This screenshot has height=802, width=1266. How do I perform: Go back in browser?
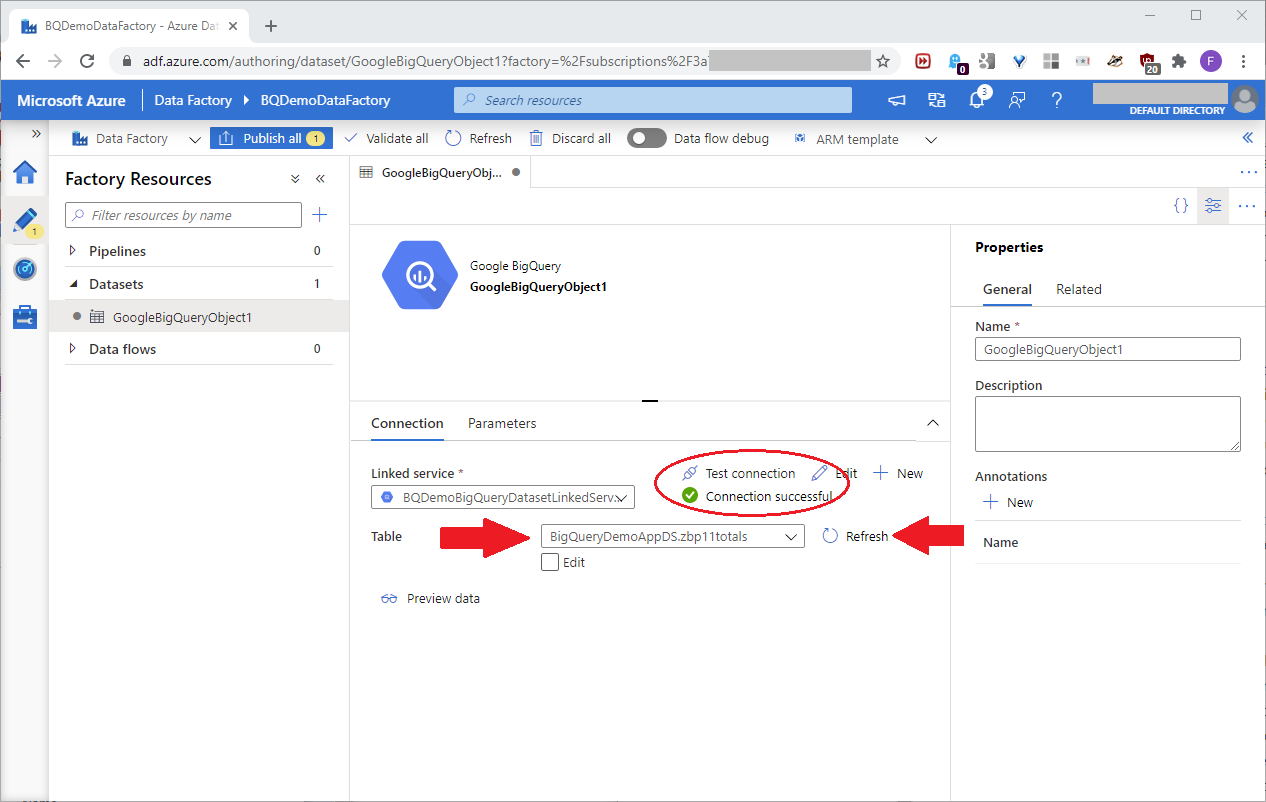click(x=24, y=61)
